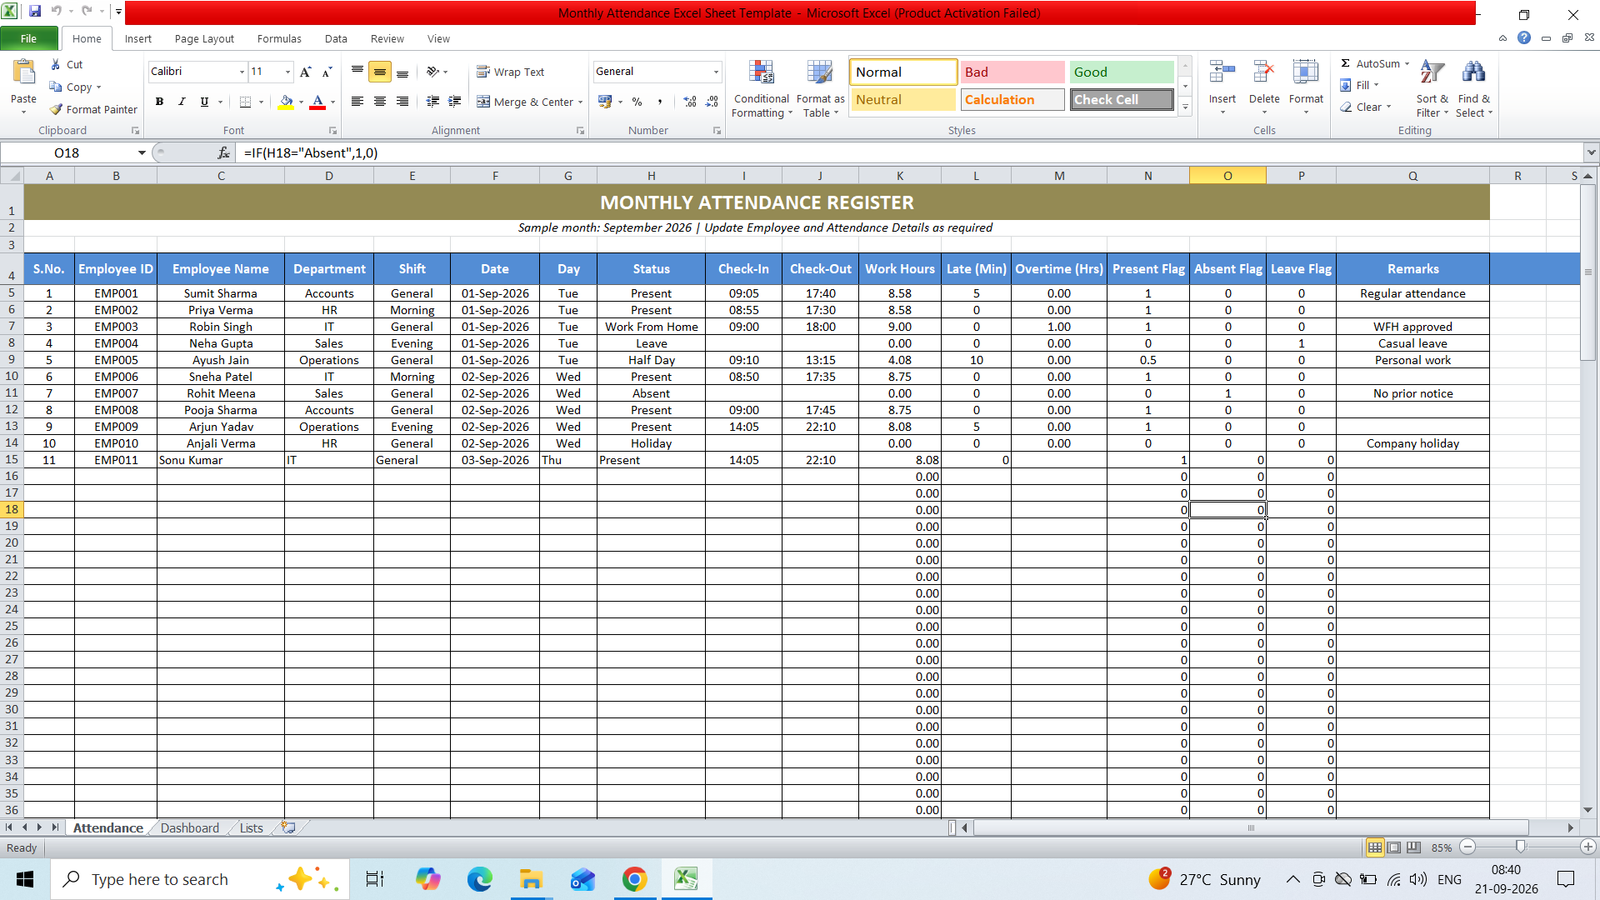Apply Comma Style format
This screenshot has height=900, width=1600.
tap(660, 101)
